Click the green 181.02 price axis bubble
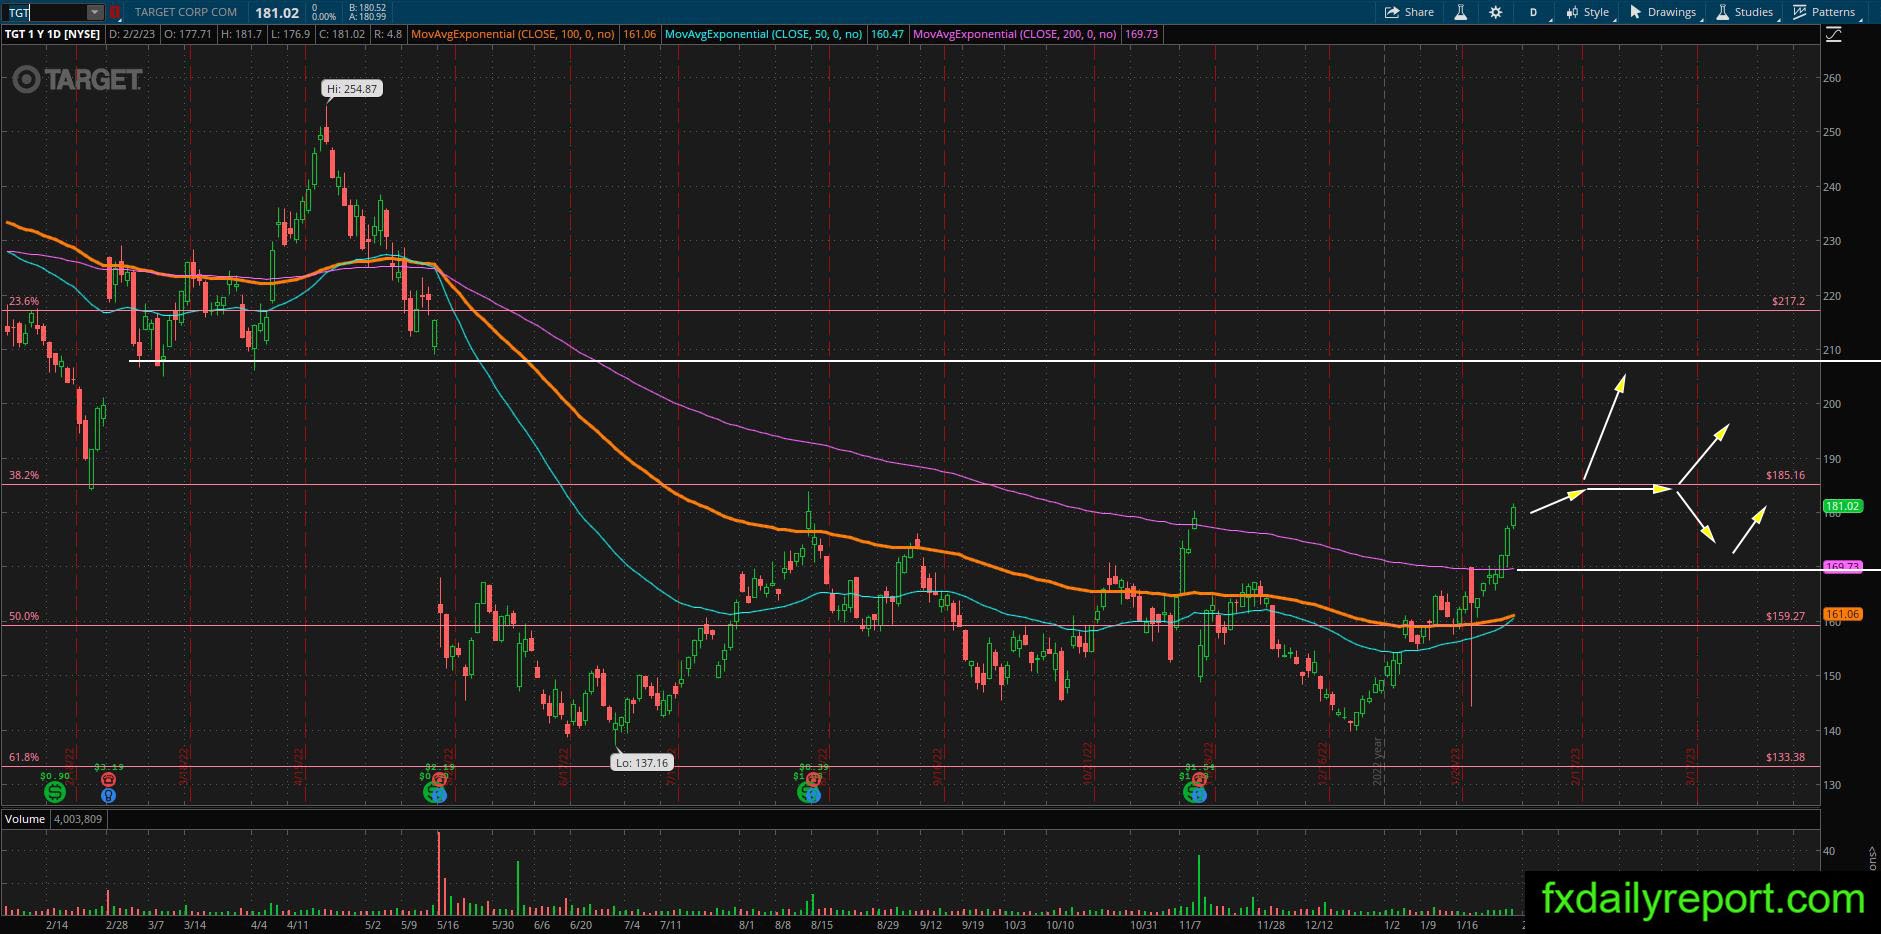The image size is (1881, 934). [1842, 506]
